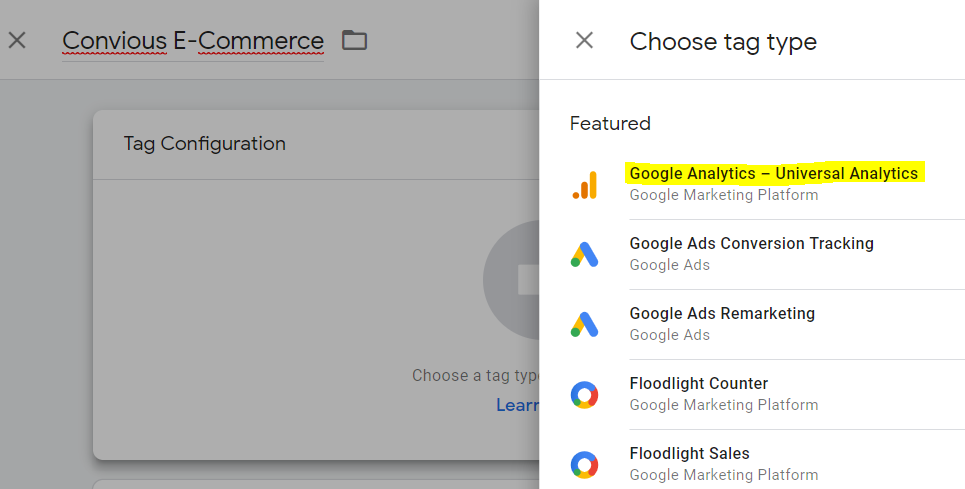Click the Google Ads Conversion Tracking icon
Viewport: 965px width, 489px height.
585,254
